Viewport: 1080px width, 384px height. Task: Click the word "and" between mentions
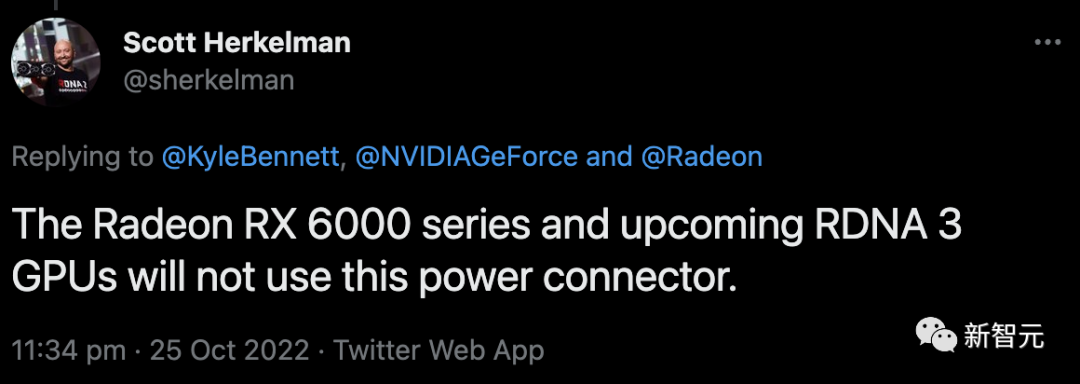pyautogui.click(x=609, y=158)
